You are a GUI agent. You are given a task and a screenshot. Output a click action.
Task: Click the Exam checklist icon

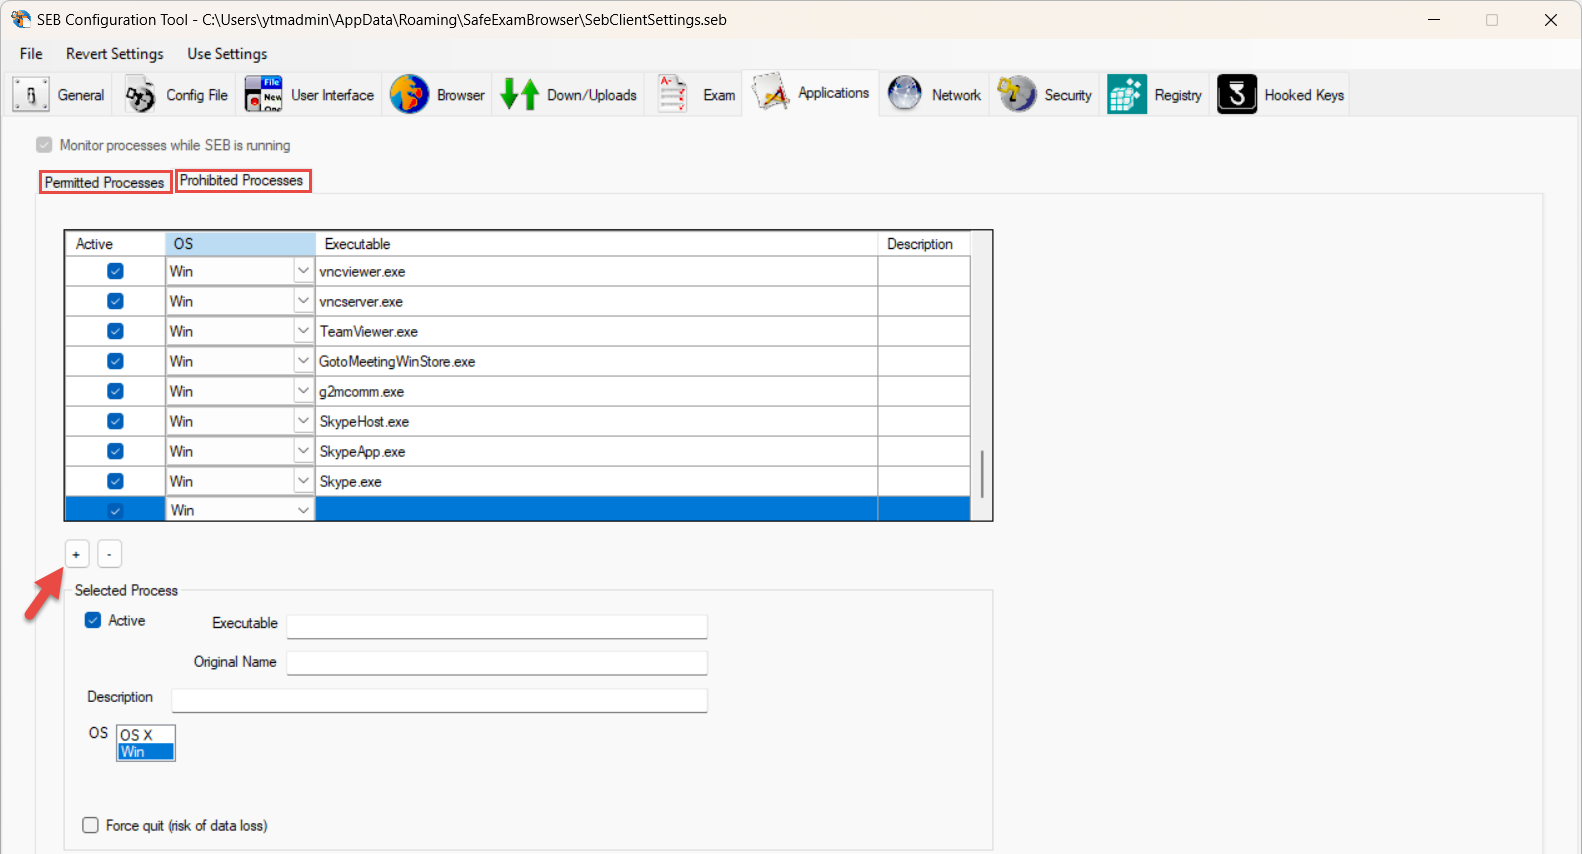click(x=672, y=95)
